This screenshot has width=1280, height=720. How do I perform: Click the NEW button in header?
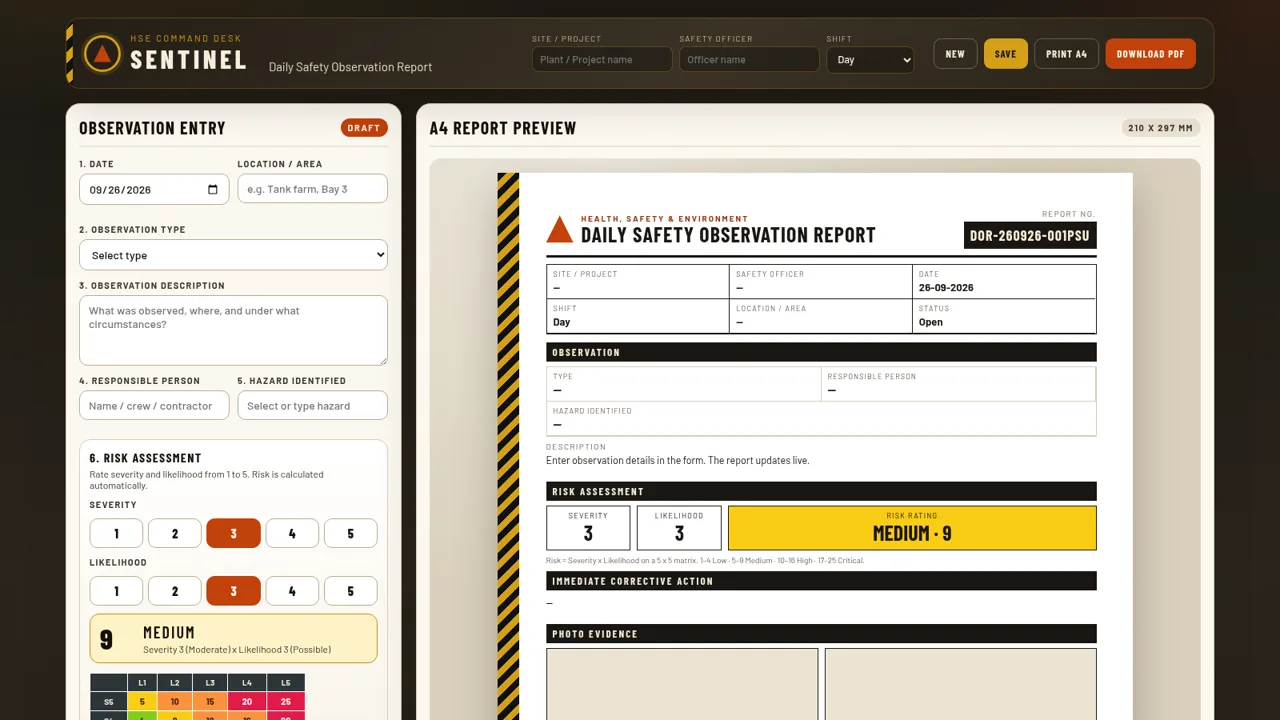coord(955,54)
